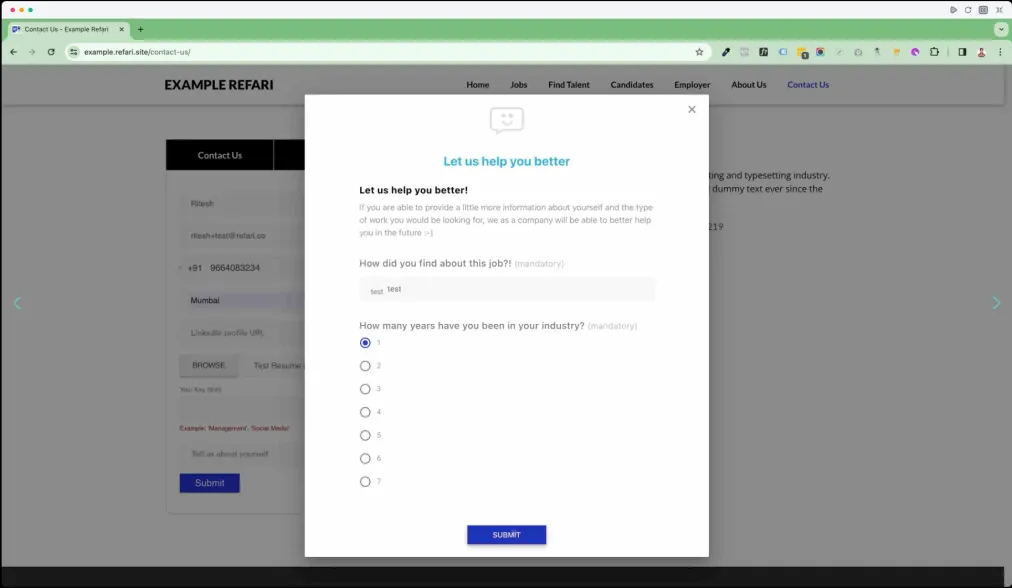Open the orange shop extension icon

pos(896,52)
